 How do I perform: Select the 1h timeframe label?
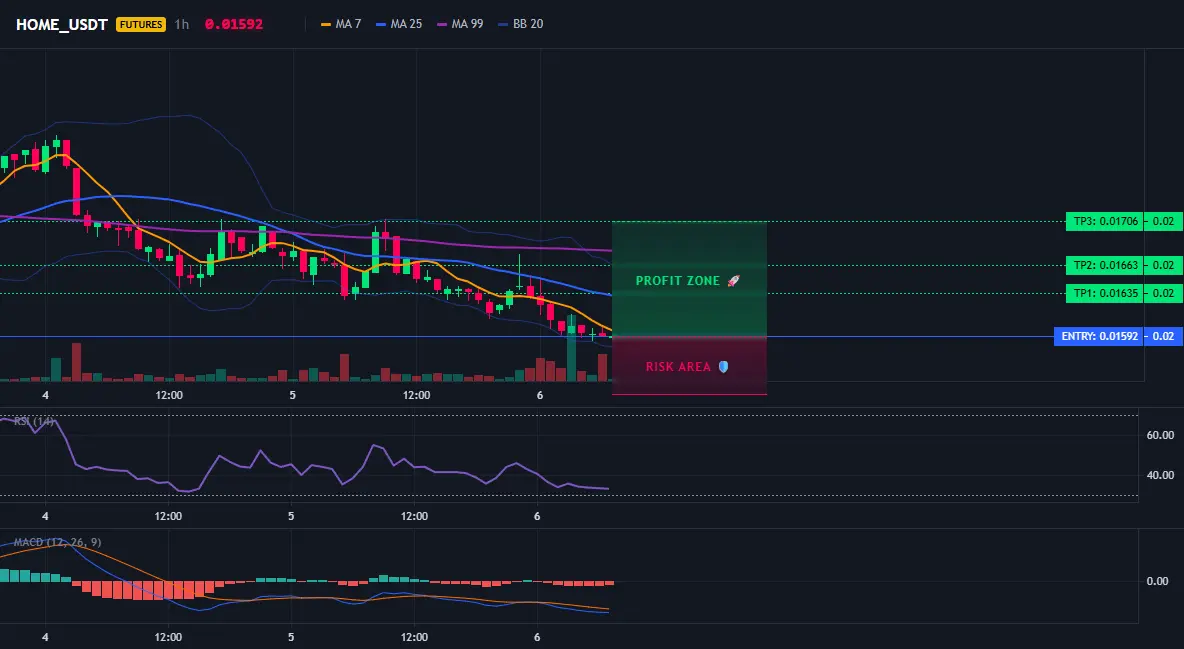tap(182, 24)
